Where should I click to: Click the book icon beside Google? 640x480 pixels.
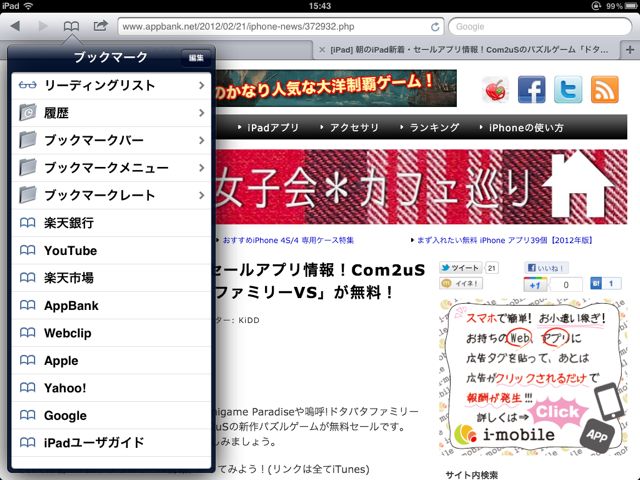click(27, 415)
